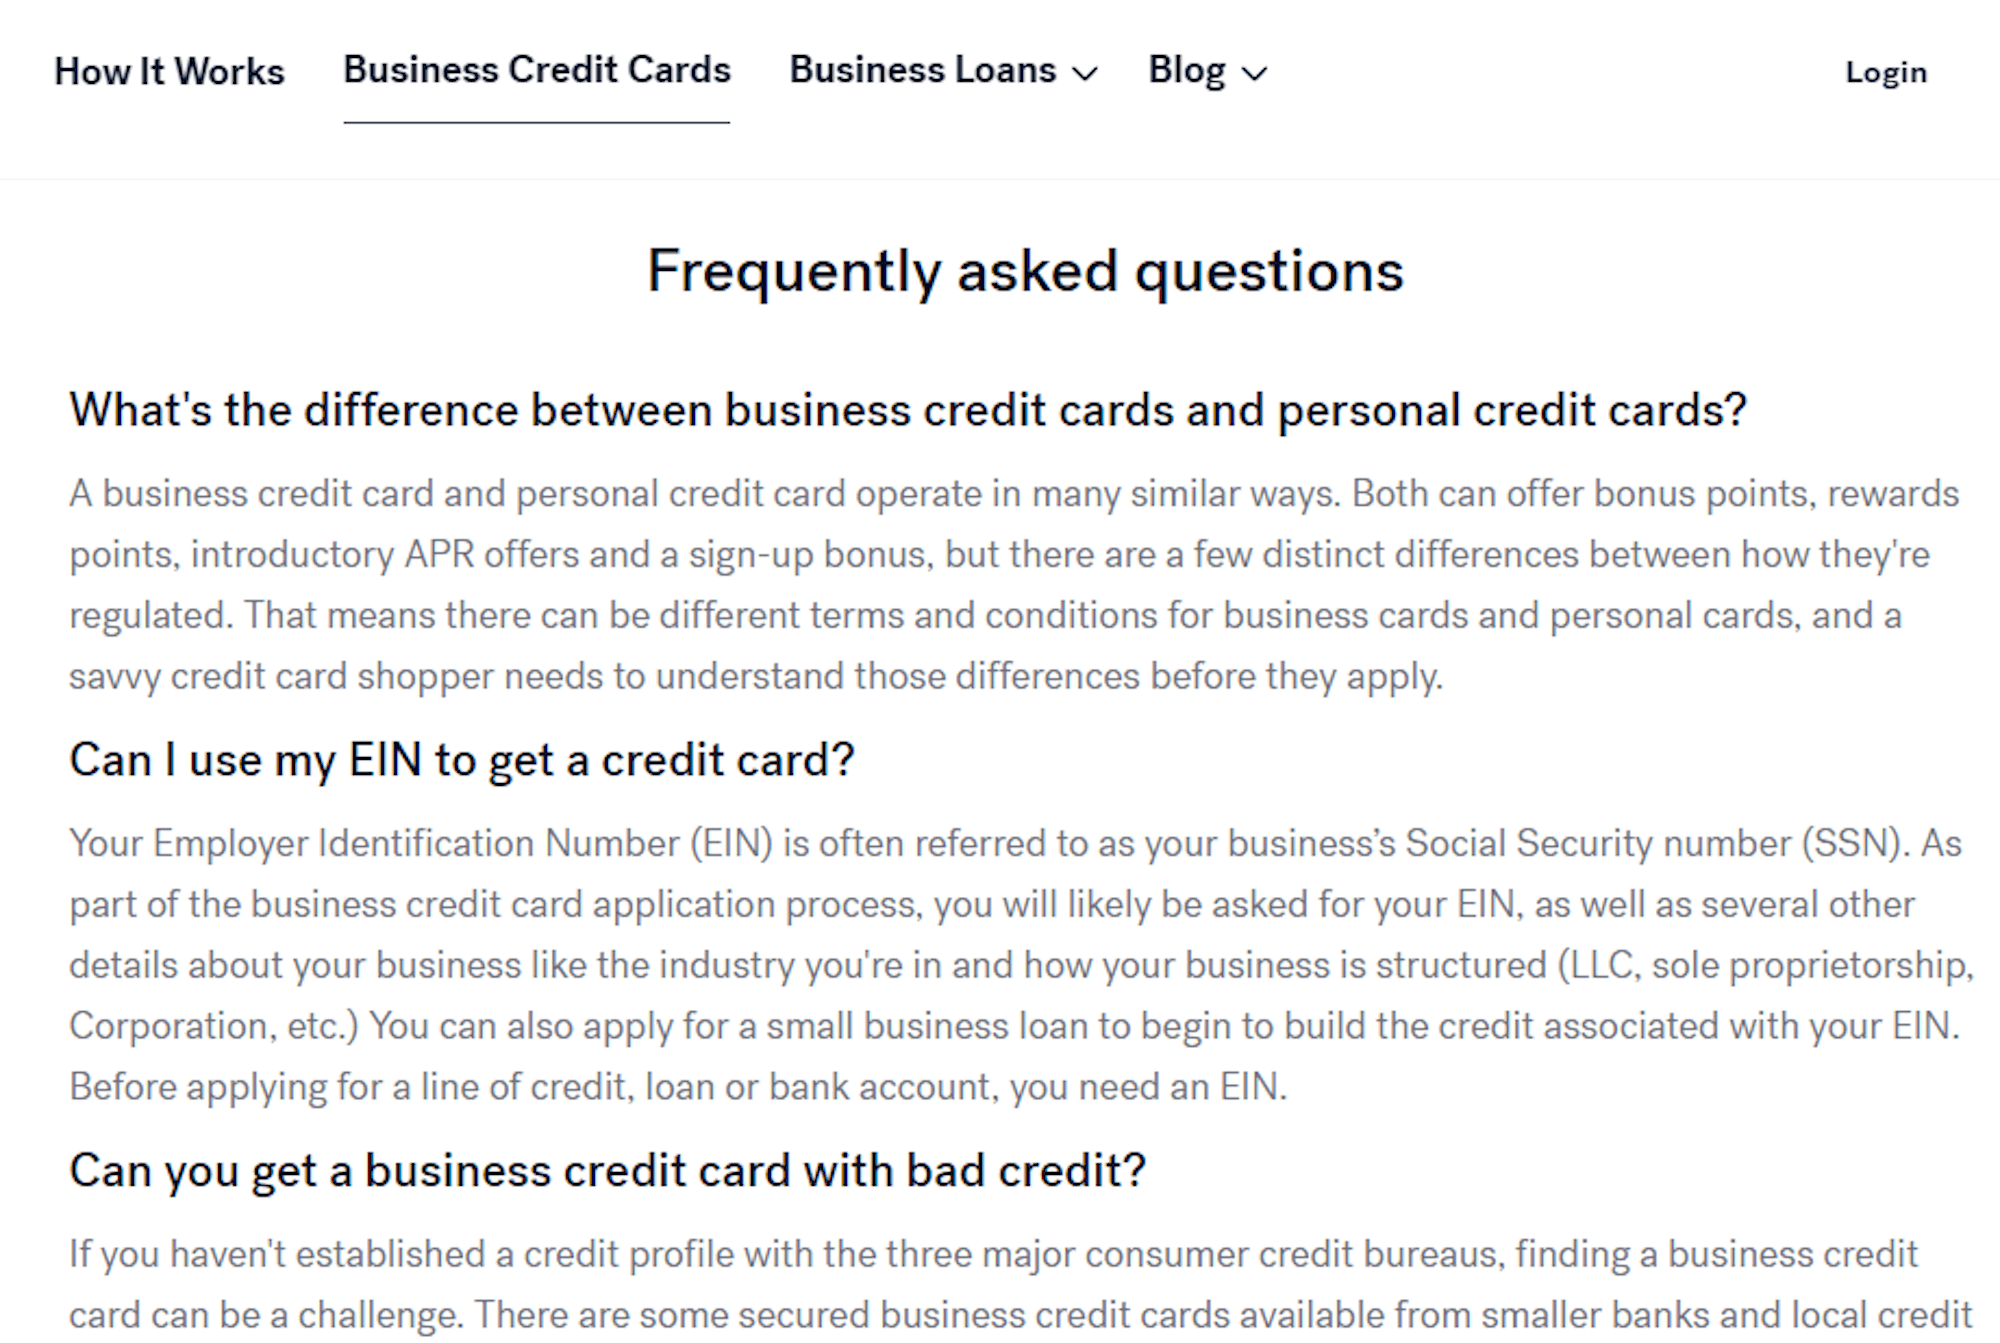
Task: Click the line starting 'points, introductory APR offers'
Action: point(999,555)
